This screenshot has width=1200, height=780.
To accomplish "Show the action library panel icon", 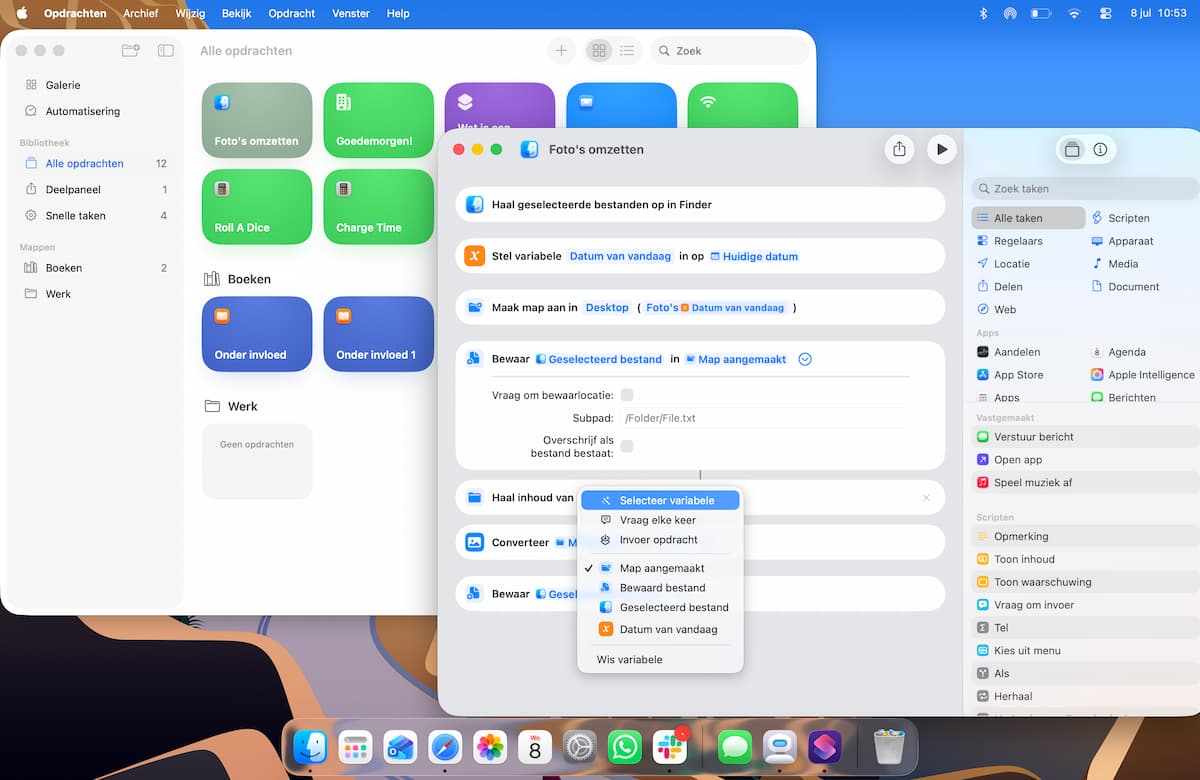I will [x=1072, y=150].
